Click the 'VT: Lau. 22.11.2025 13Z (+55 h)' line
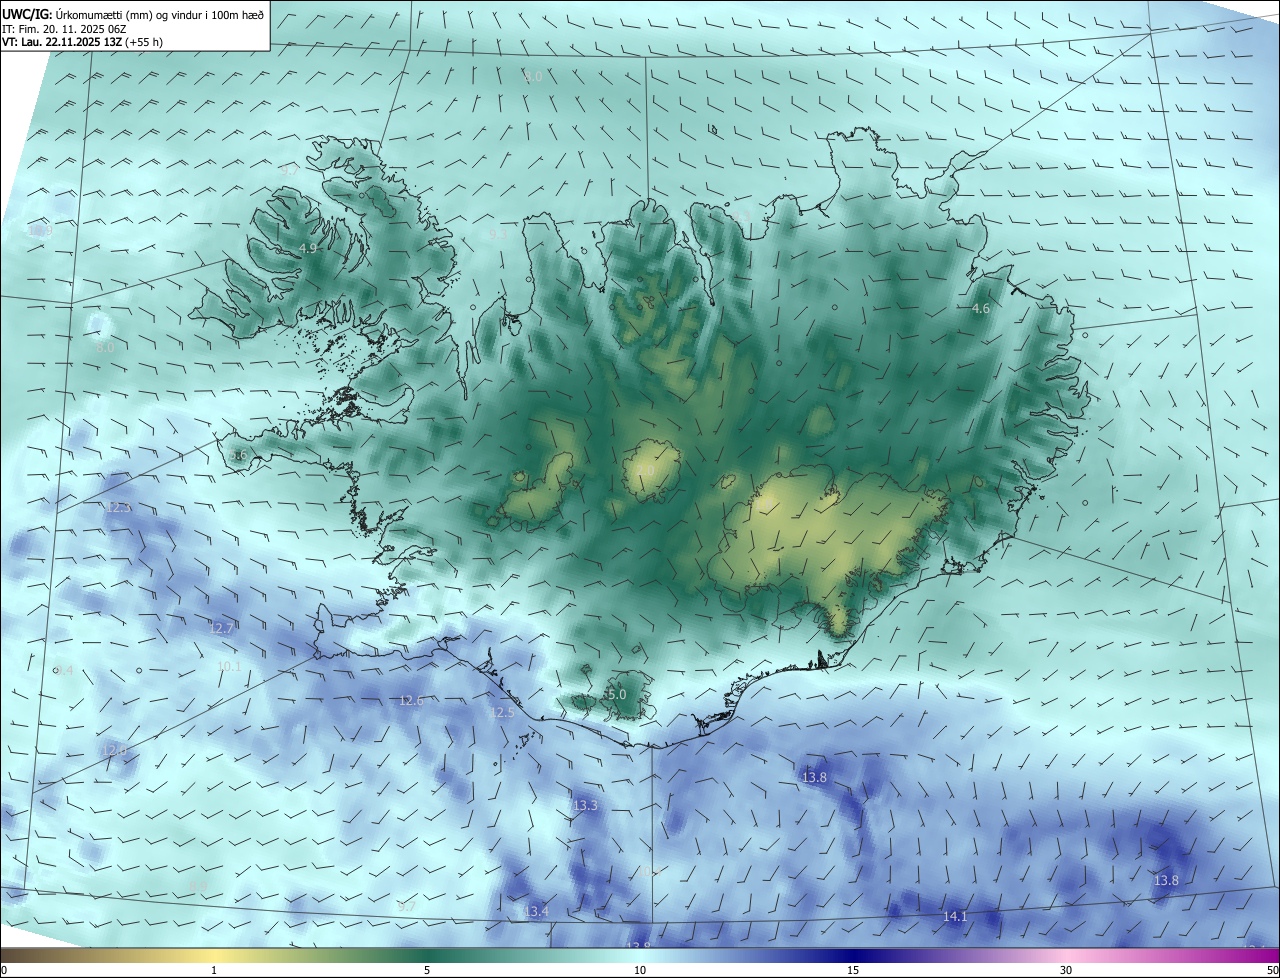 click(82, 42)
